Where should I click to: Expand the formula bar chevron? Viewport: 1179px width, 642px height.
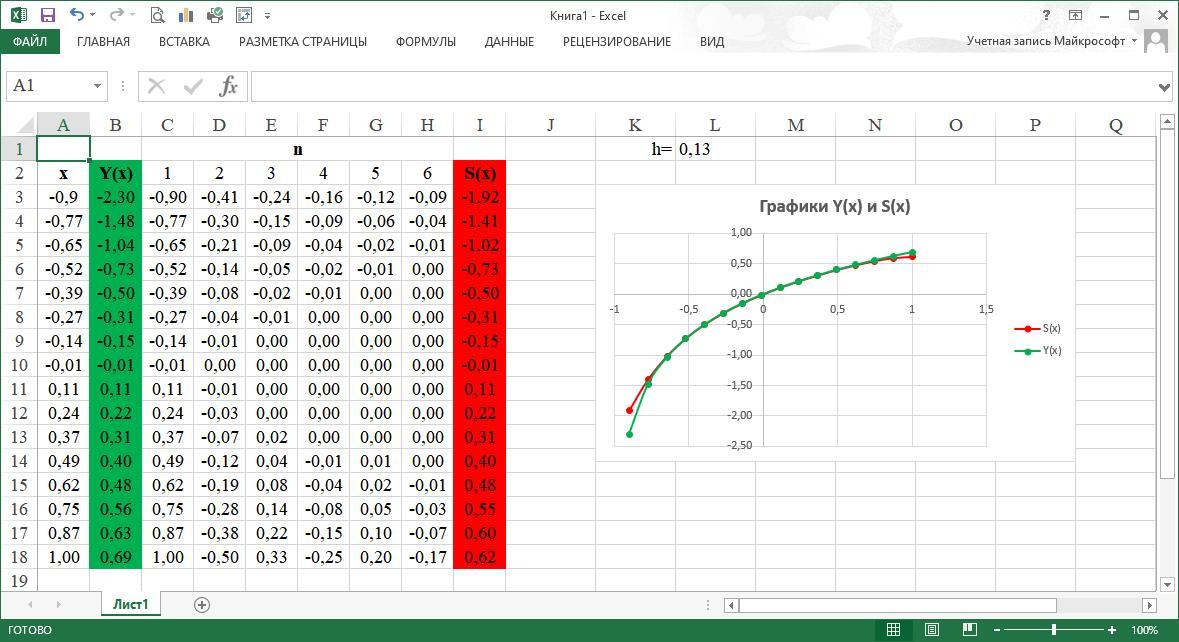[x=1164, y=87]
